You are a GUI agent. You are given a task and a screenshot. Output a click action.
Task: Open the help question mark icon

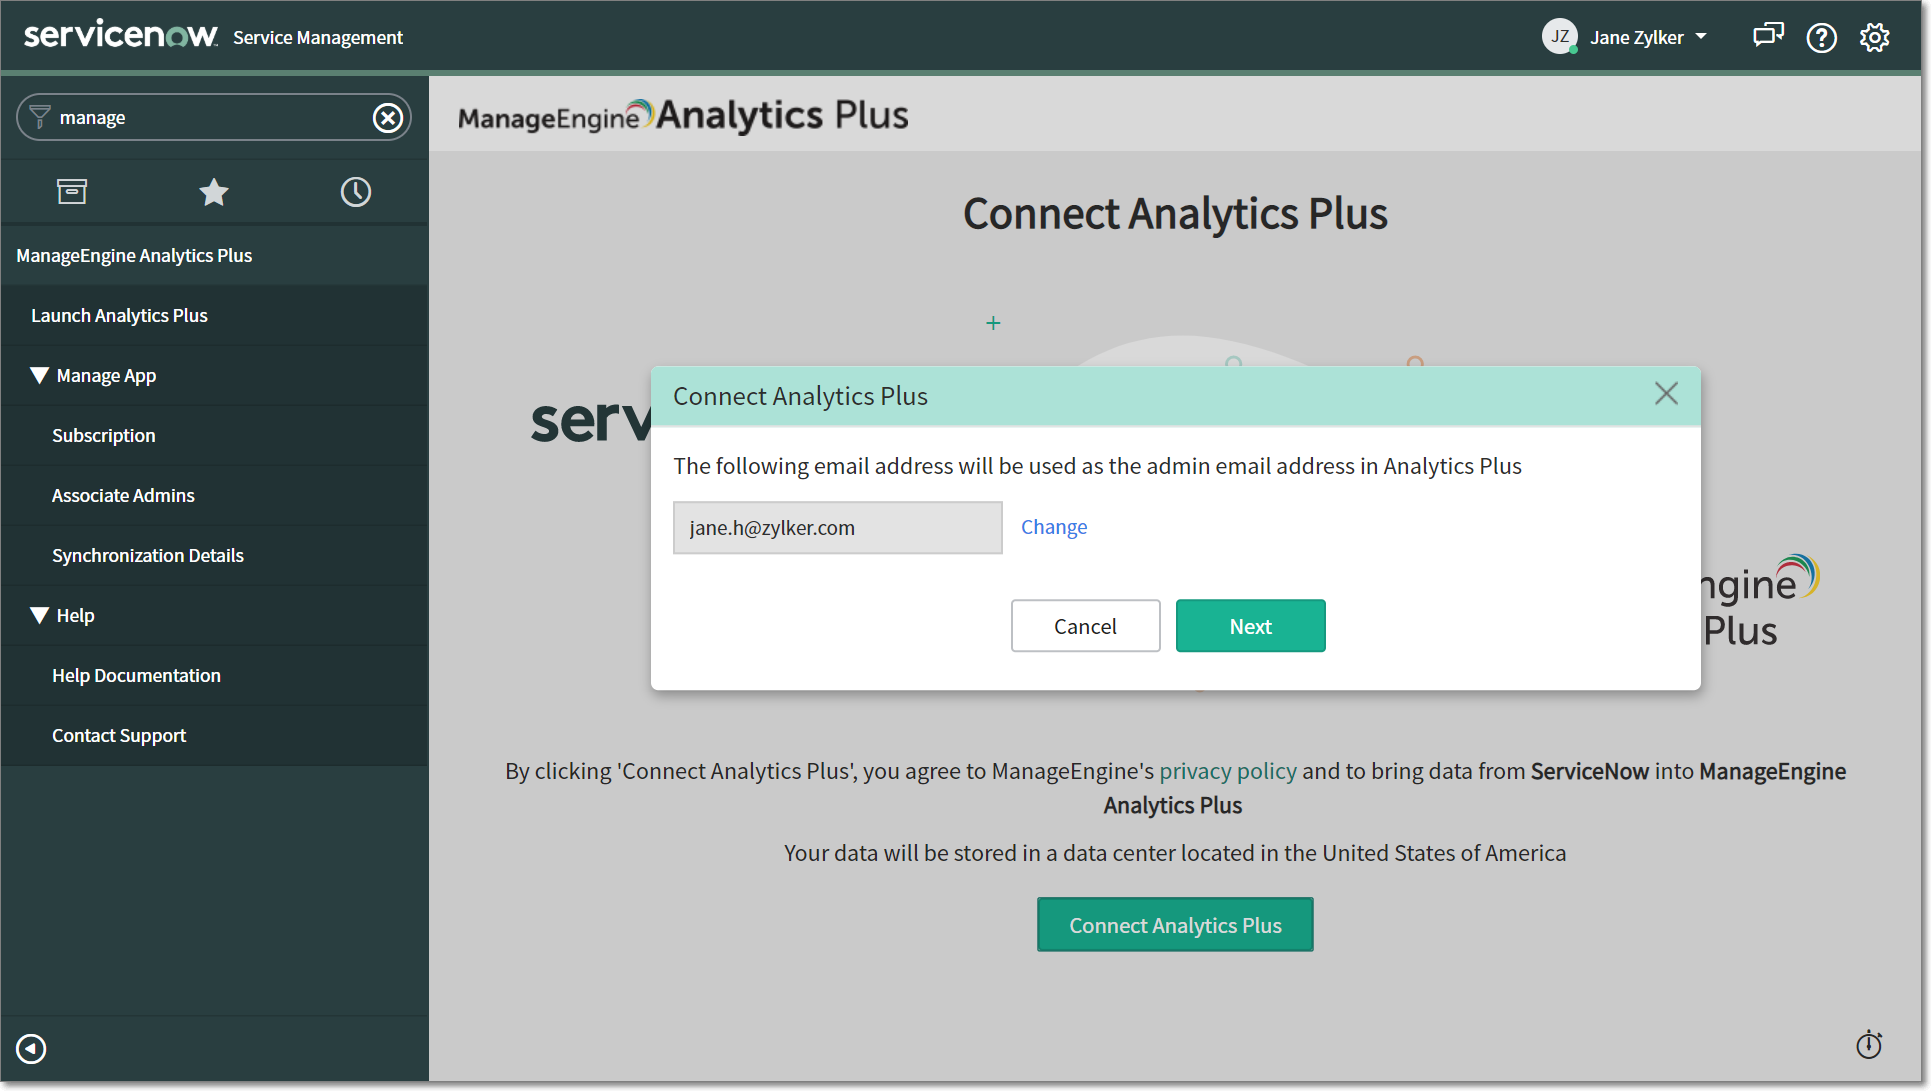(x=1821, y=37)
